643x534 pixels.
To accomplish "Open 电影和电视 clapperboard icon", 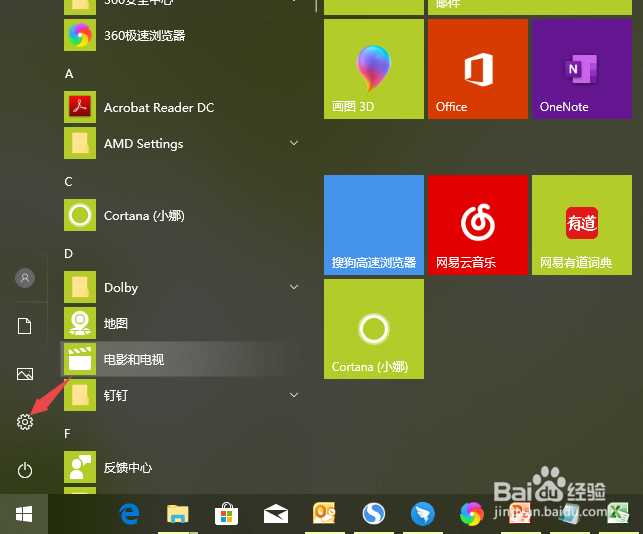I will 80,359.
